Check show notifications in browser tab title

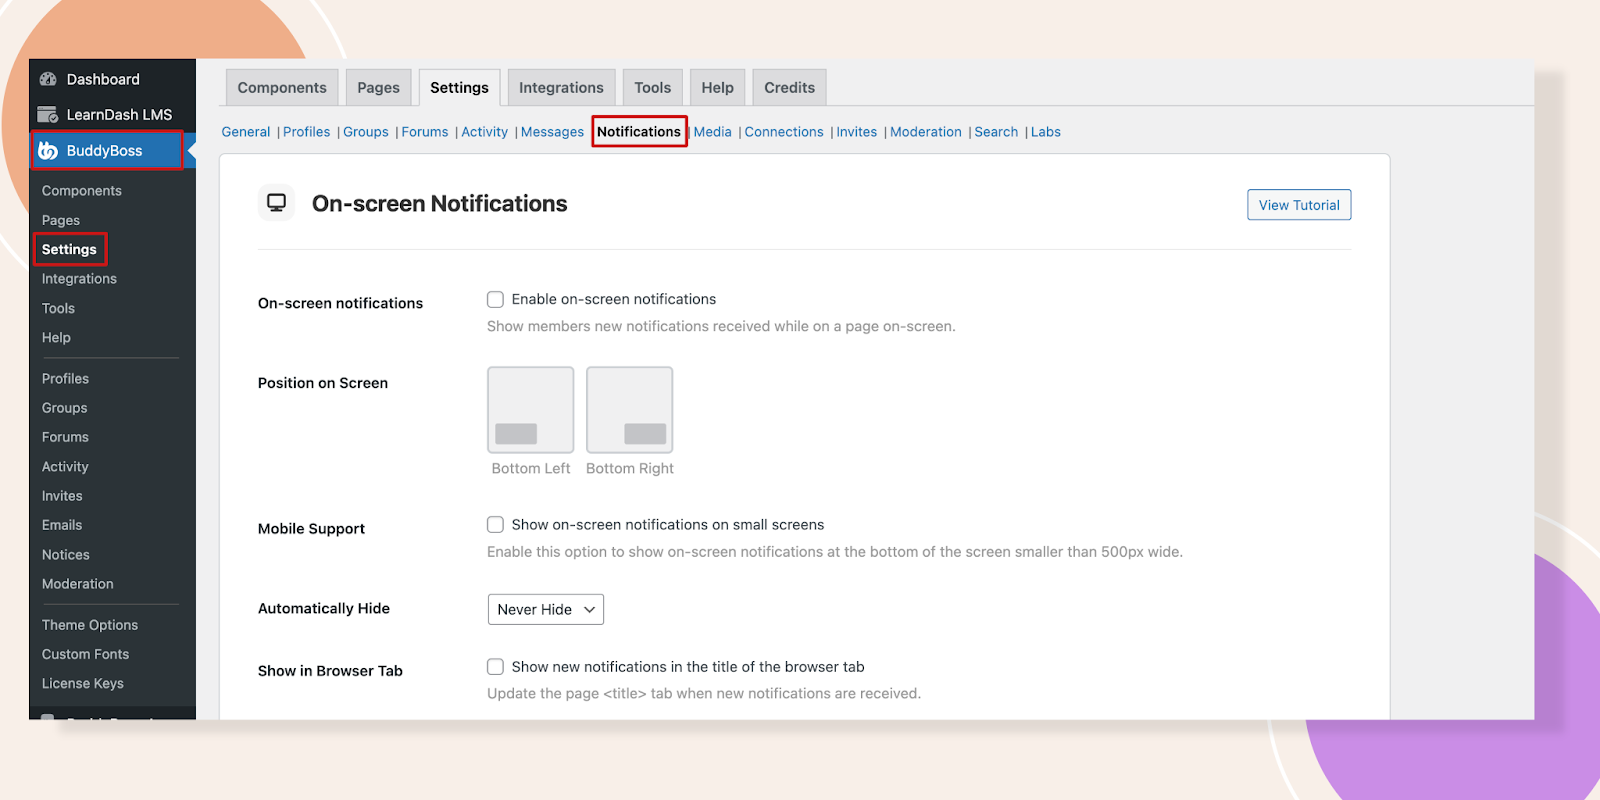click(495, 667)
